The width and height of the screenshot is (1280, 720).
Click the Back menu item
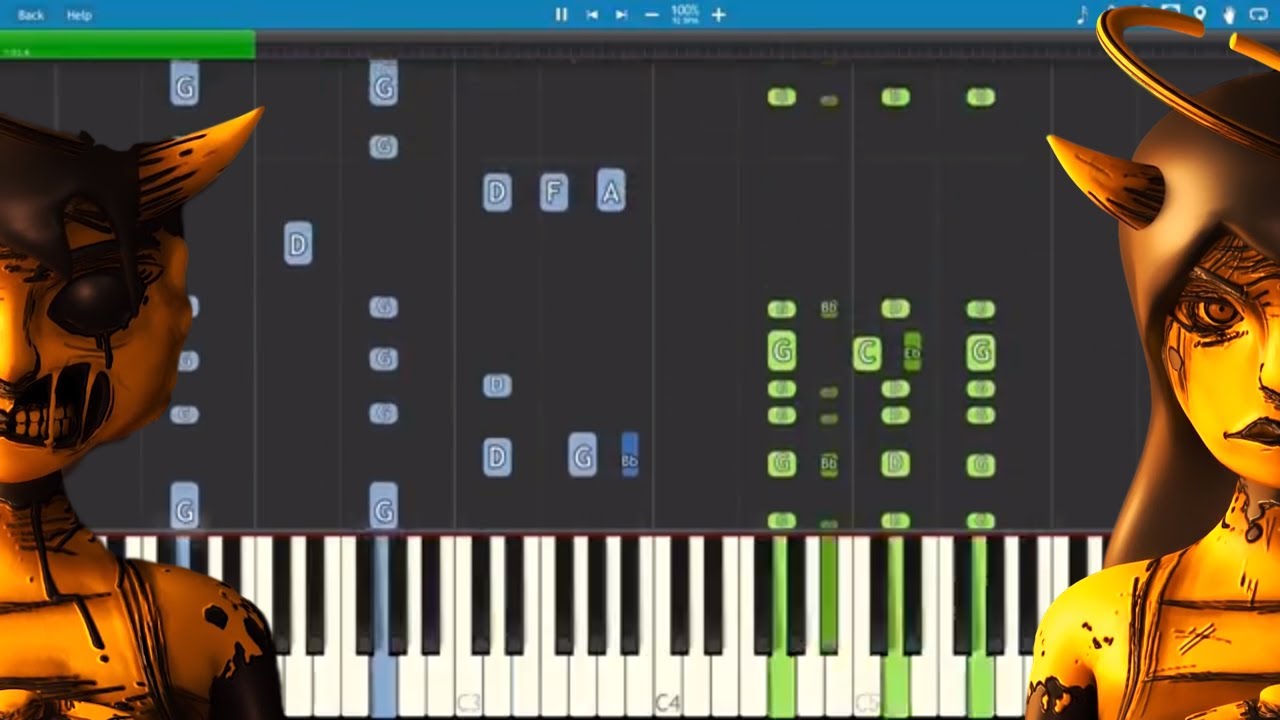click(31, 15)
